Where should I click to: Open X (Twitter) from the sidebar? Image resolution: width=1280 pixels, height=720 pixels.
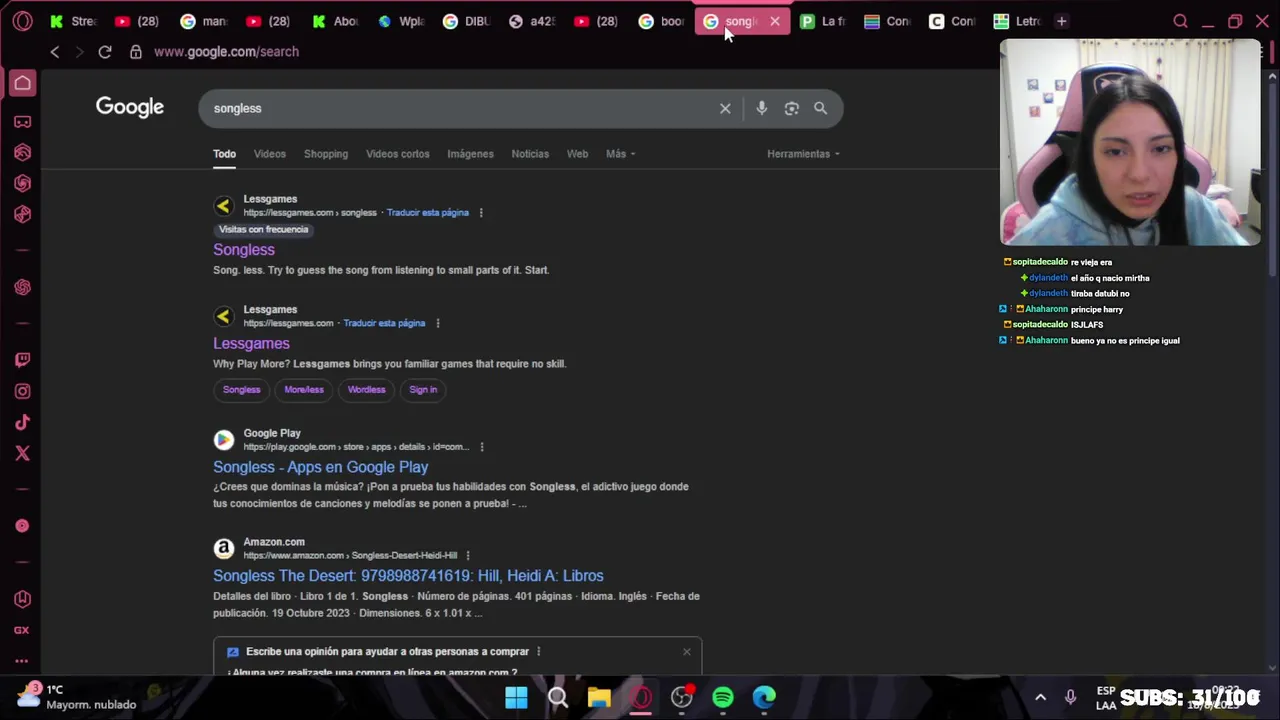point(22,454)
